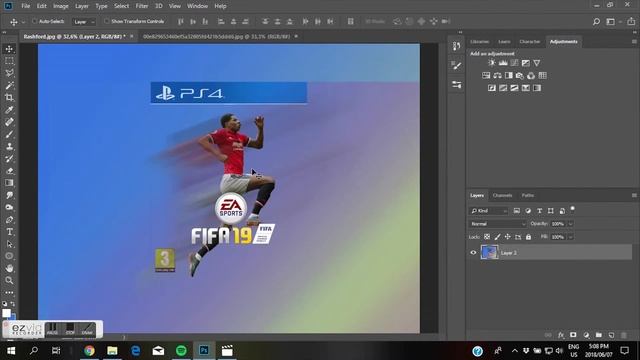
Task: Create a new layer group folder
Action: pos(598,335)
